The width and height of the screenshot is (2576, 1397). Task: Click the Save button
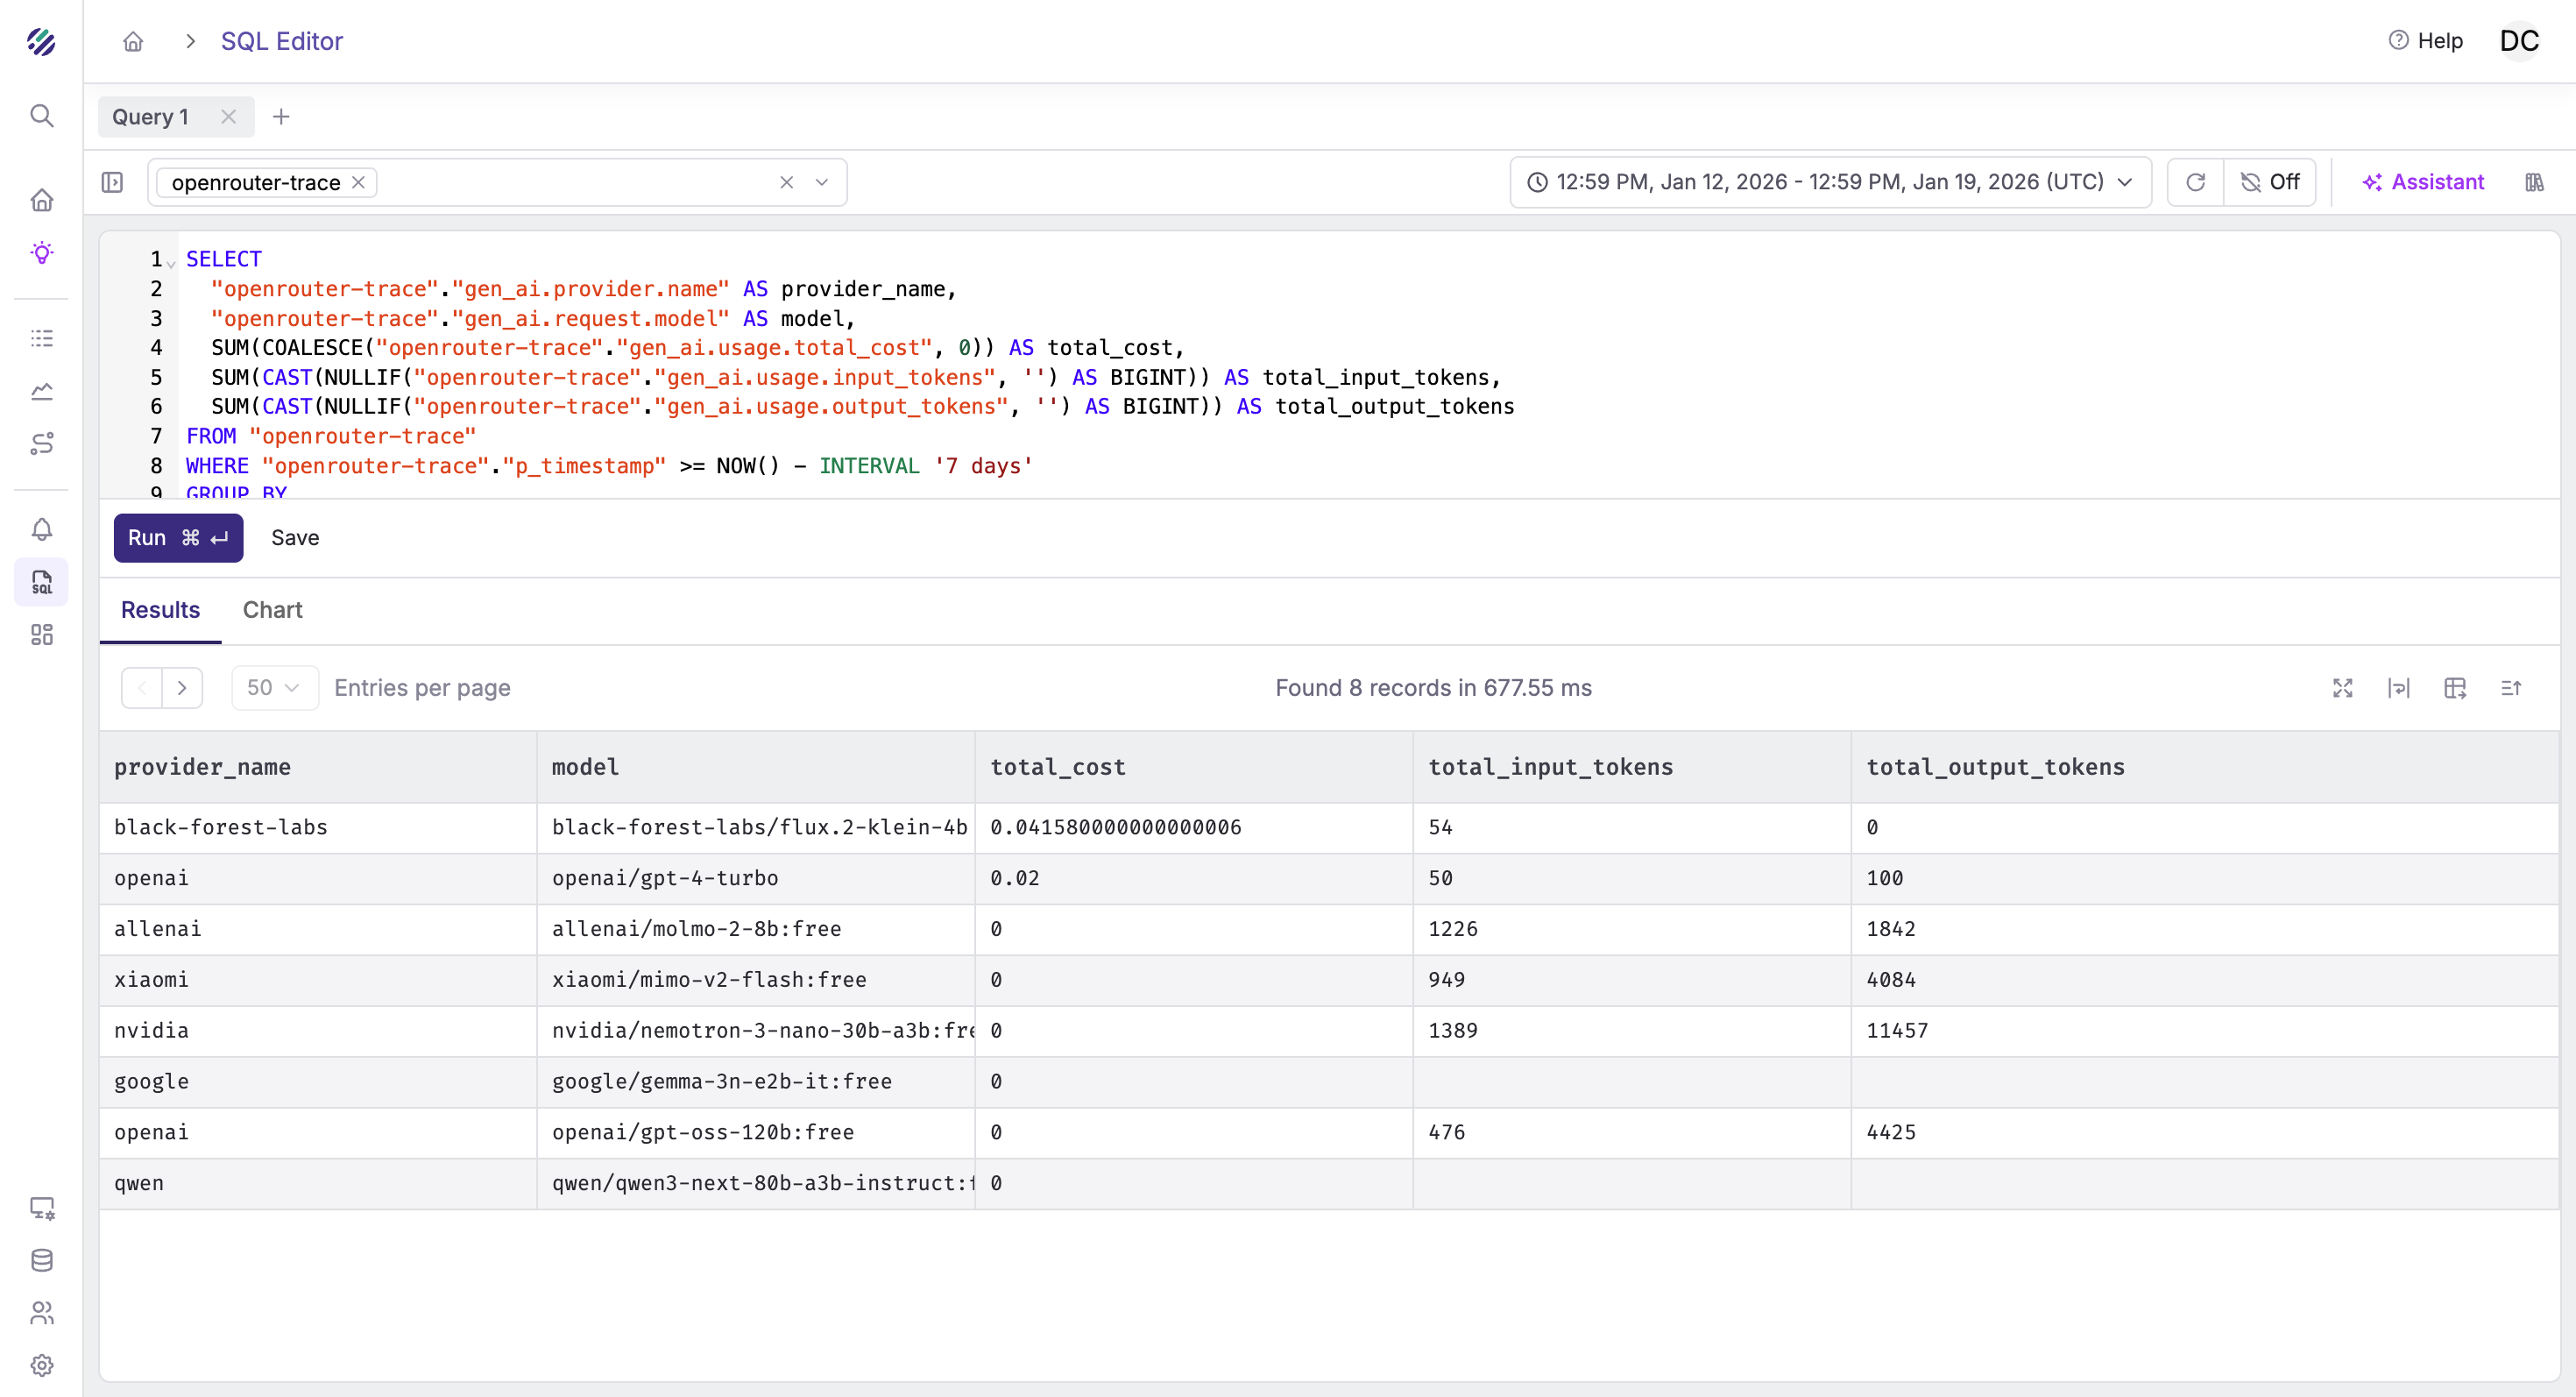pyautogui.click(x=295, y=538)
